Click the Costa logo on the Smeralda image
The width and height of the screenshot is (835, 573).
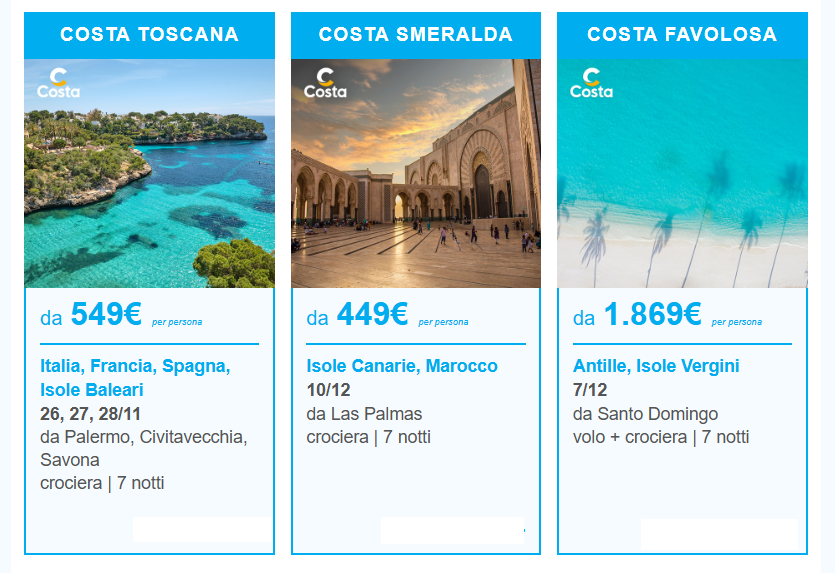tap(325, 83)
